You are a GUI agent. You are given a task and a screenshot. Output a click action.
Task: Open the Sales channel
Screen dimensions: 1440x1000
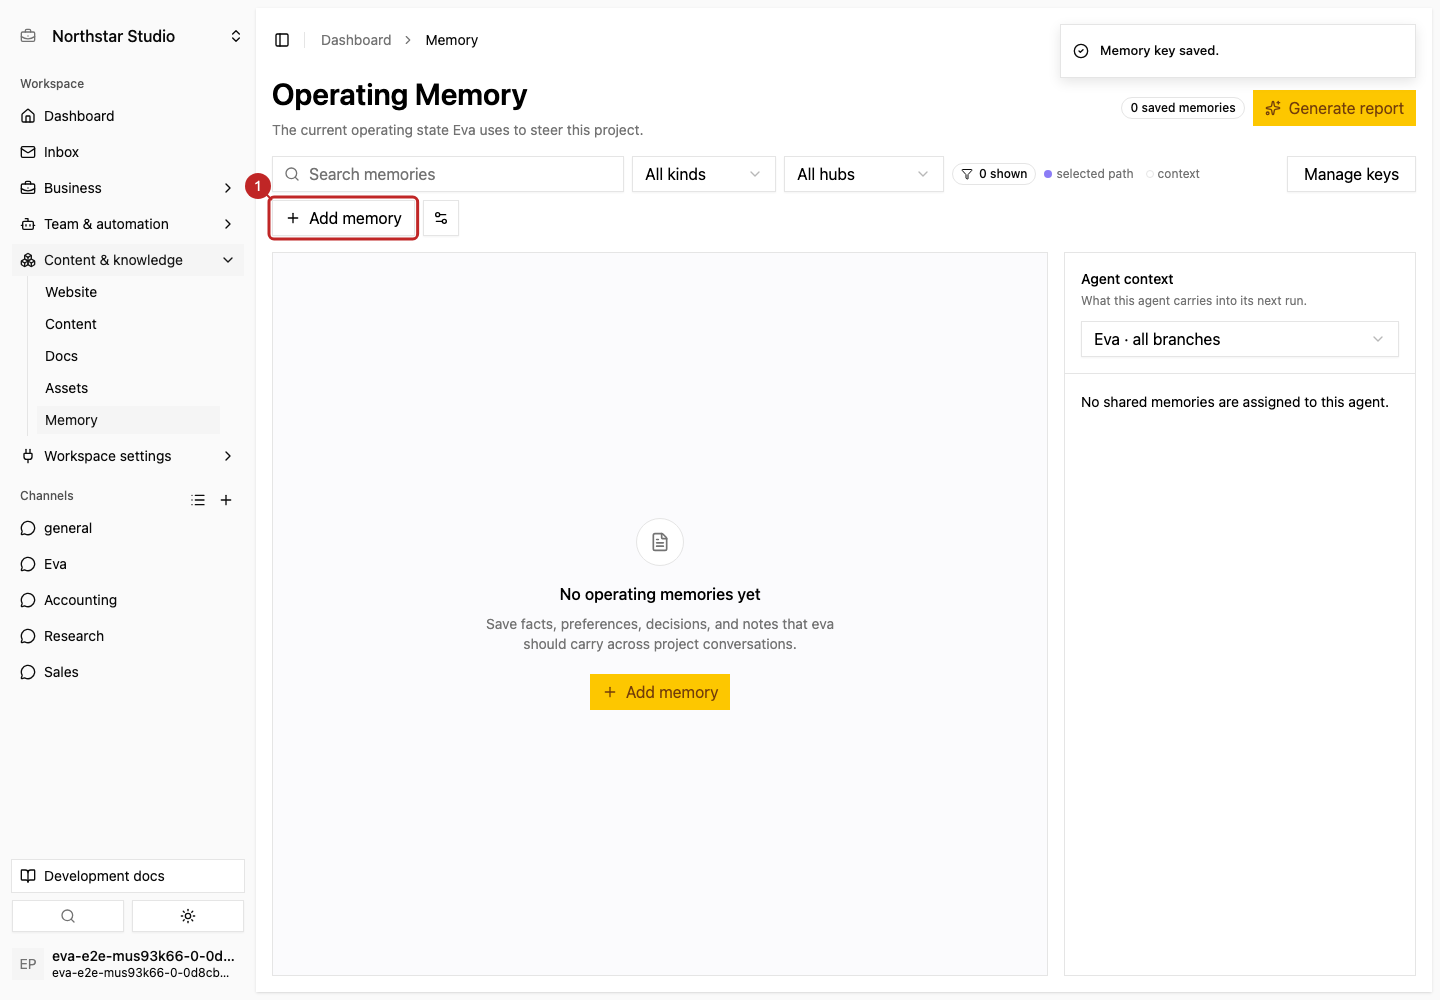tap(128, 672)
